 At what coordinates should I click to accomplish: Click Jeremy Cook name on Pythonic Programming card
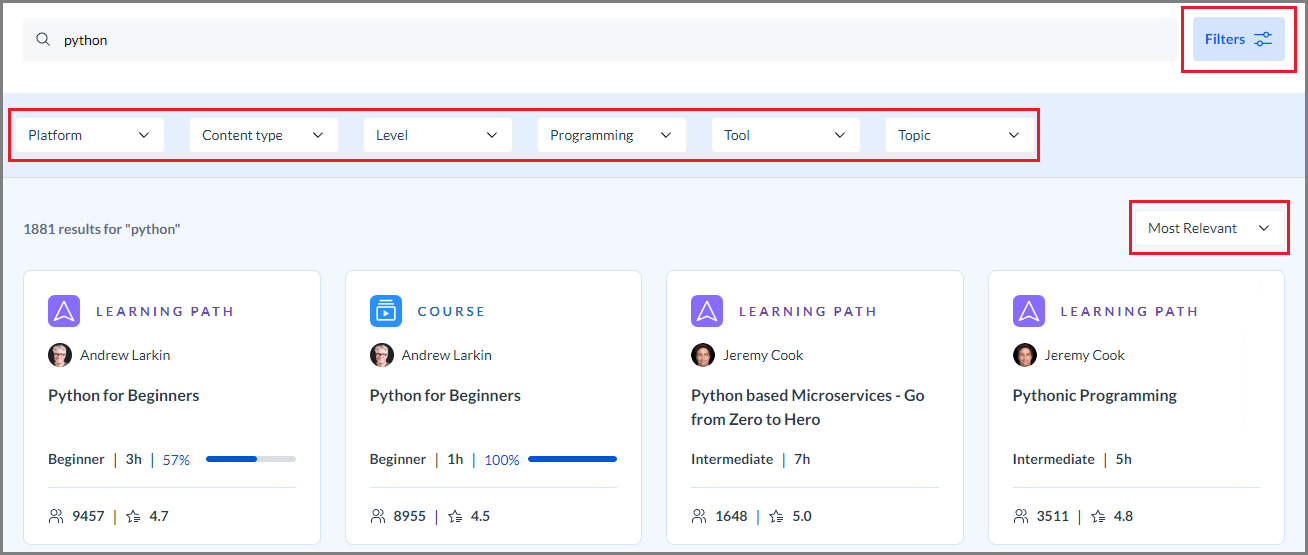coord(1085,355)
